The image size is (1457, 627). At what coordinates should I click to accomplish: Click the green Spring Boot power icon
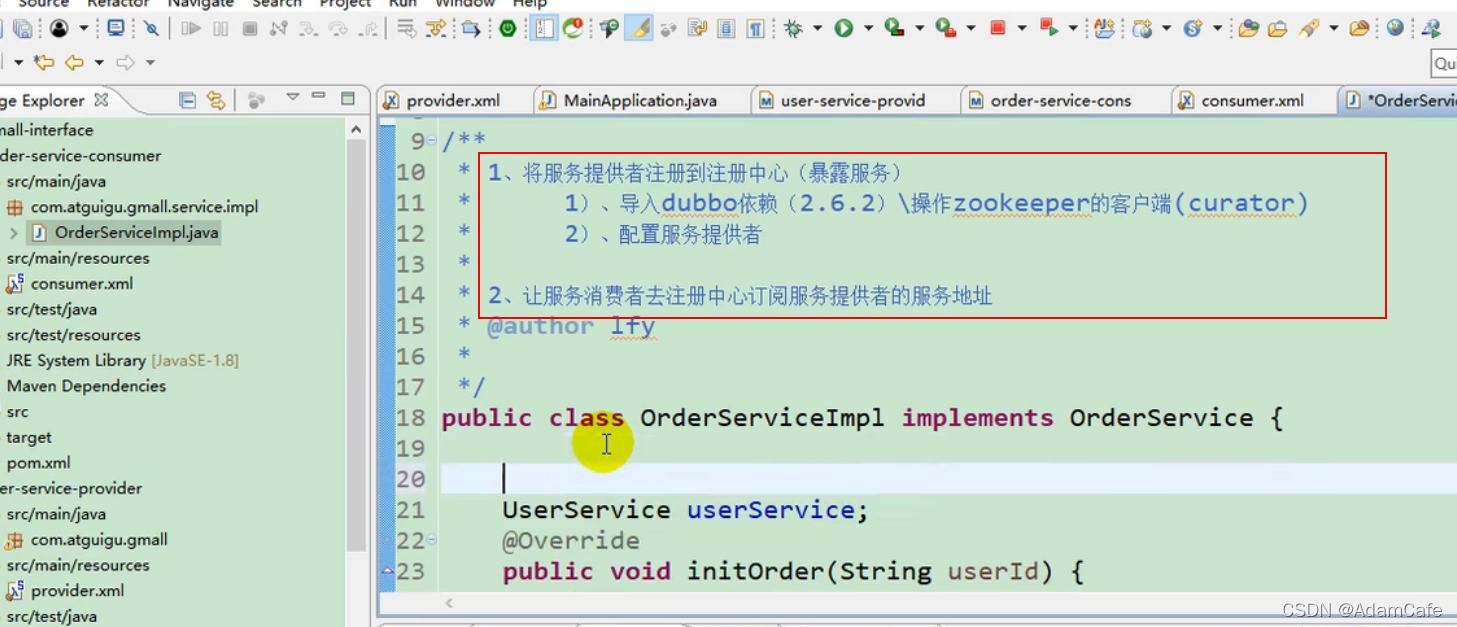pyautogui.click(x=508, y=29)
